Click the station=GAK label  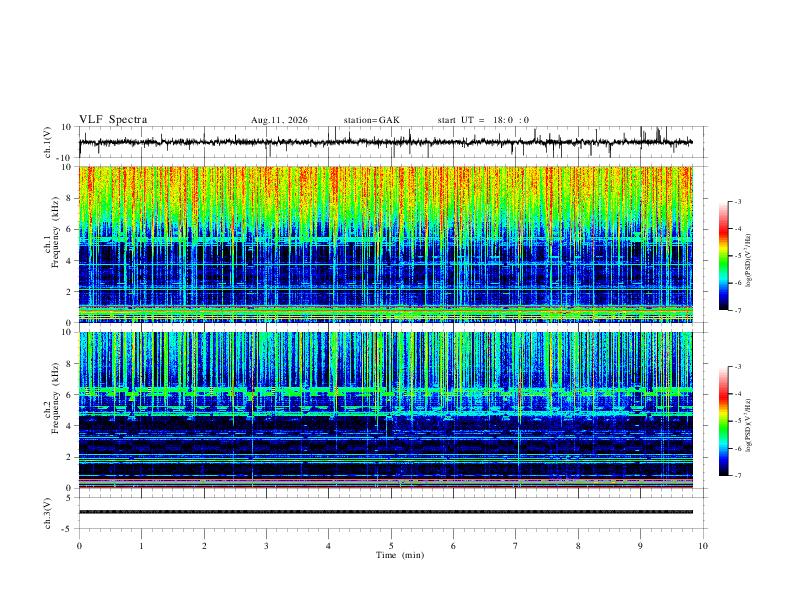click(x=371, y=120)
